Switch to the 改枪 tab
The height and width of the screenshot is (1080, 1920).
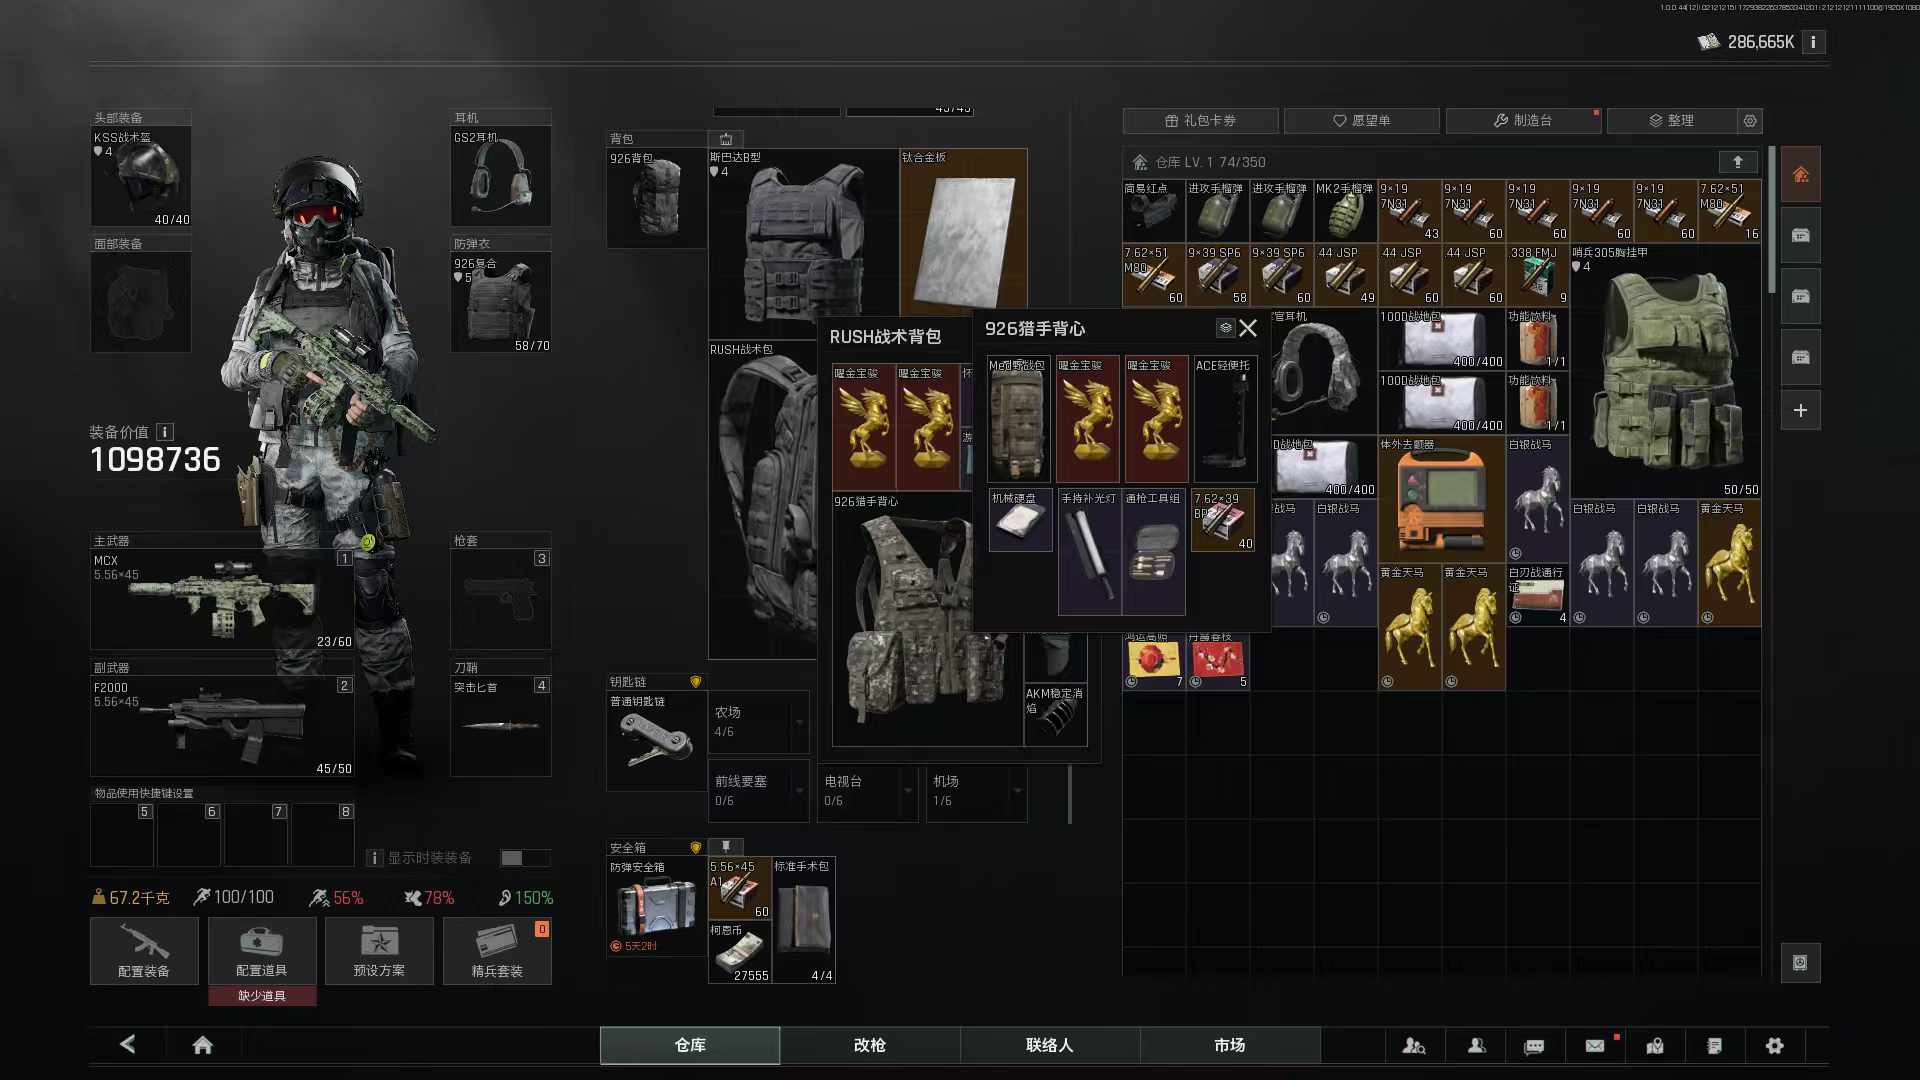870,1045
